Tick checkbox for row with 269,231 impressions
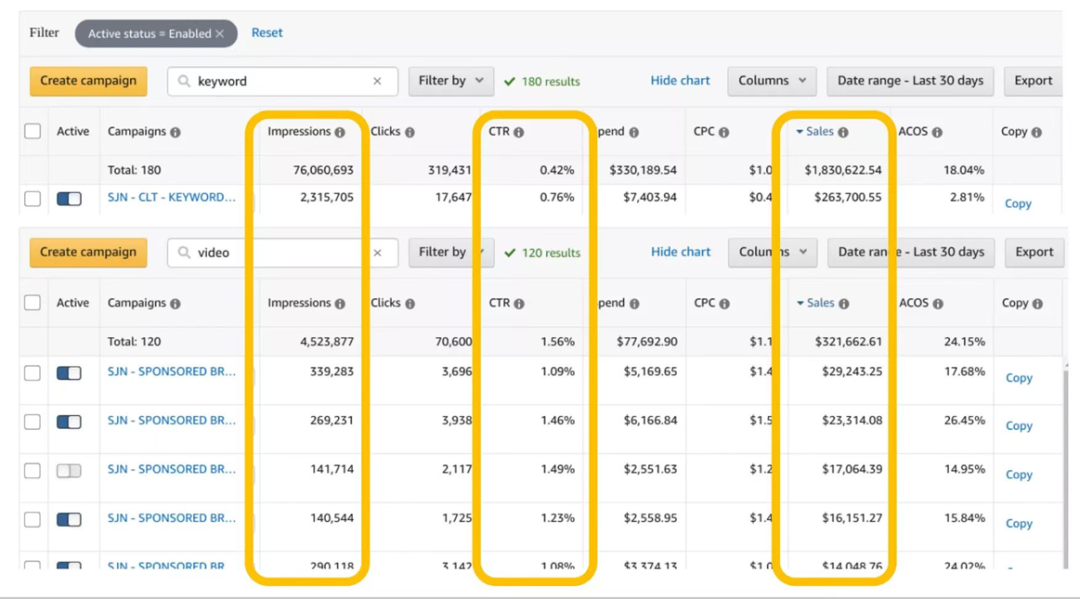Screen dimensions: 1080x599 point(32,421)
